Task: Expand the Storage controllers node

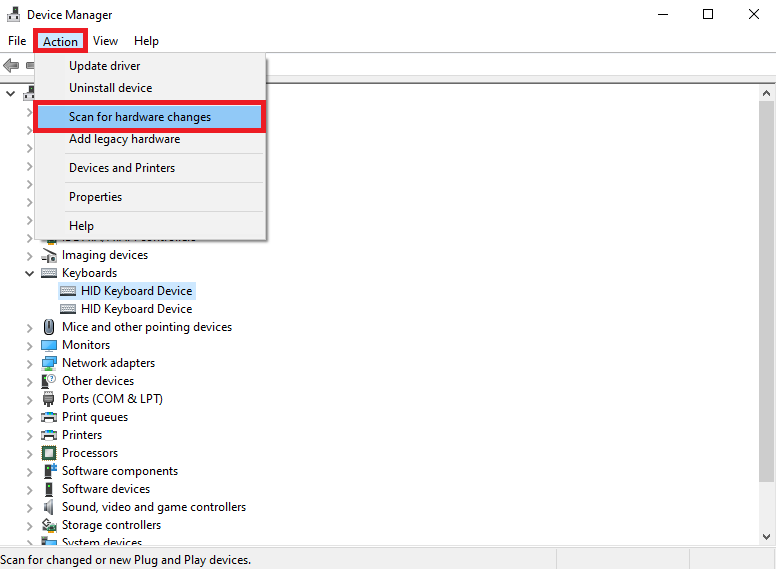Action: point(30,526)
